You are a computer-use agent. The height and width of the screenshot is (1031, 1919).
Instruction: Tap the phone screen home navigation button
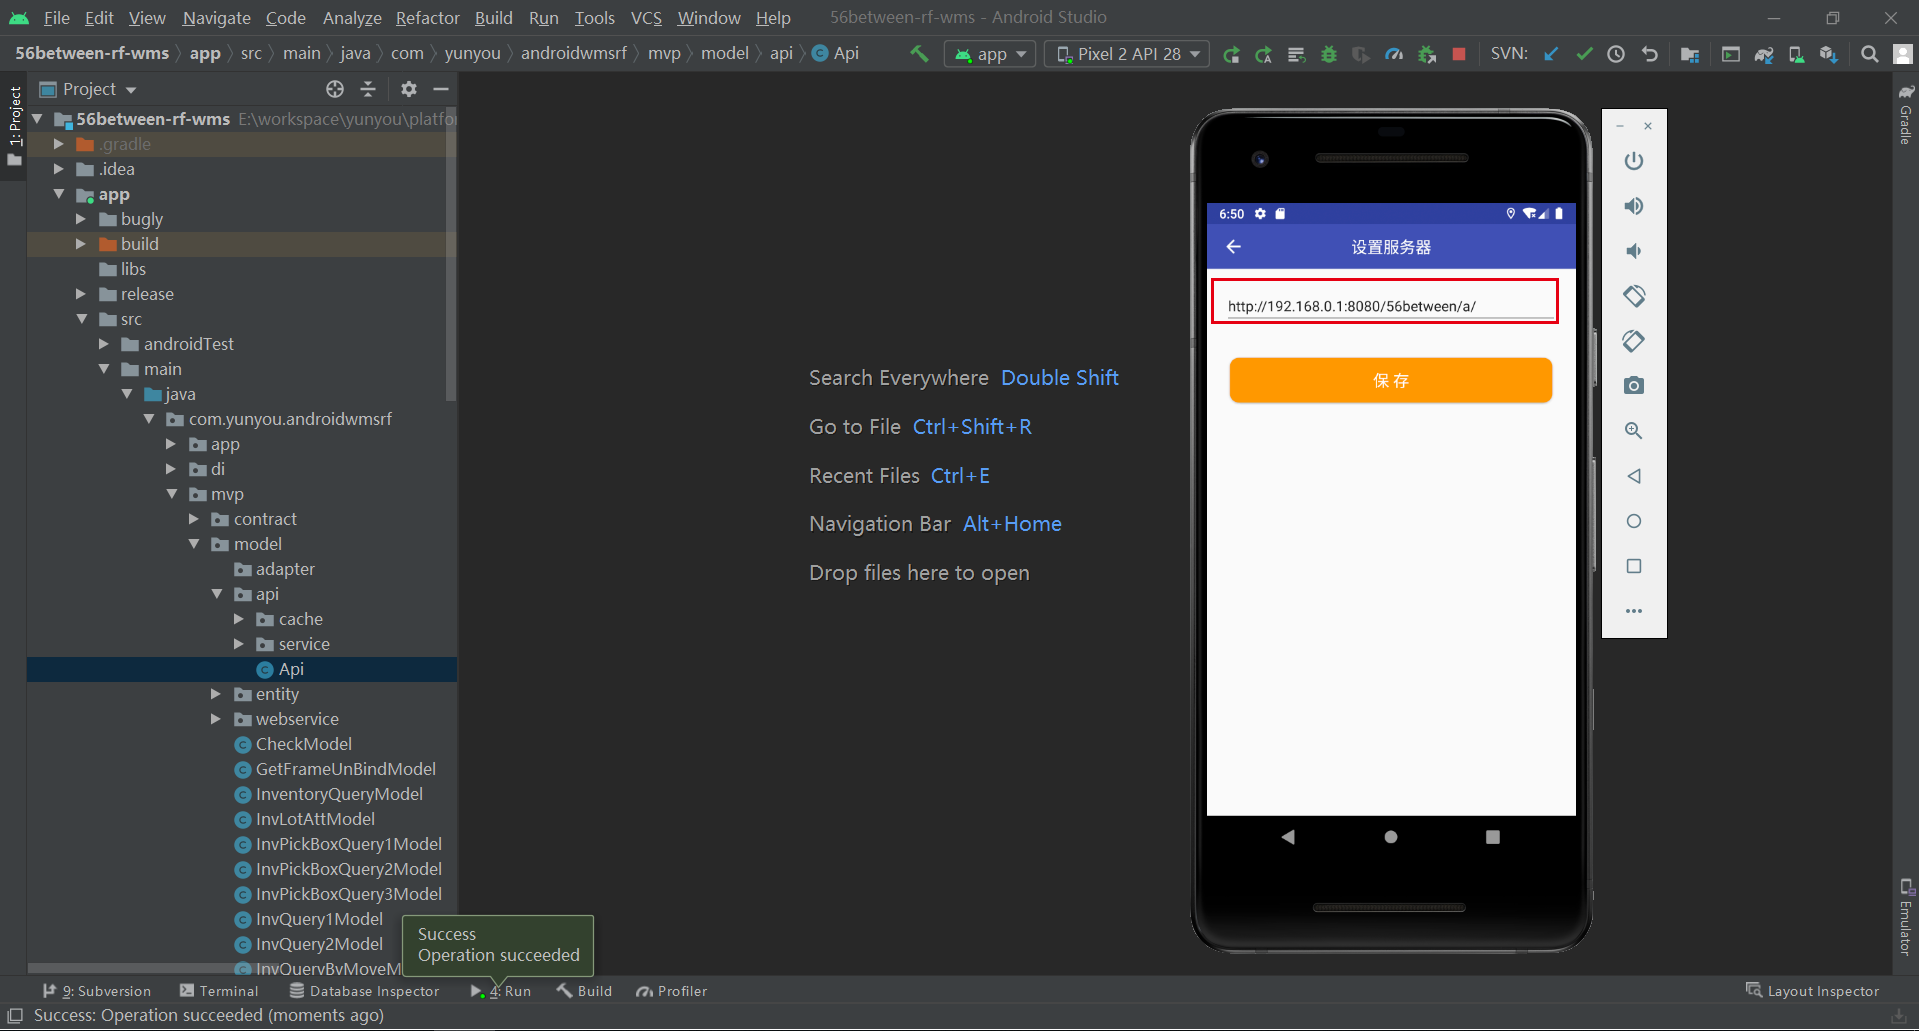point(1390,837)
